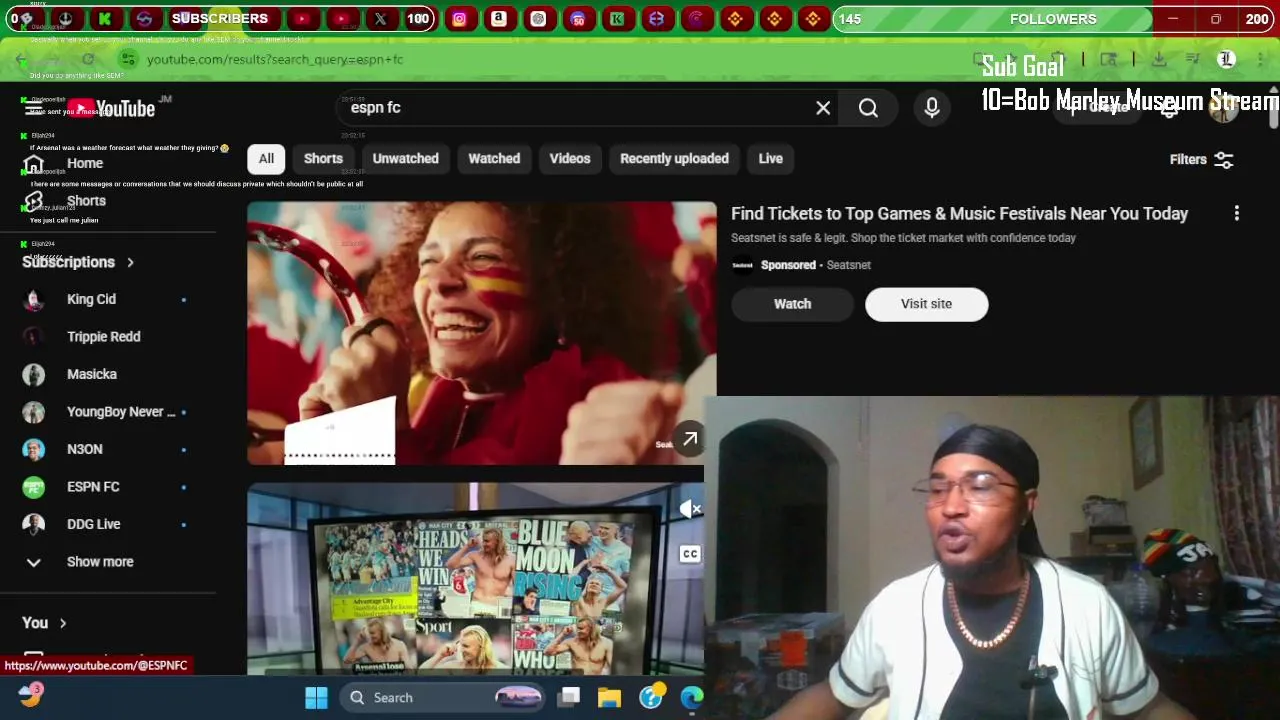Open the ad's external link arrow

coord(690,438)
